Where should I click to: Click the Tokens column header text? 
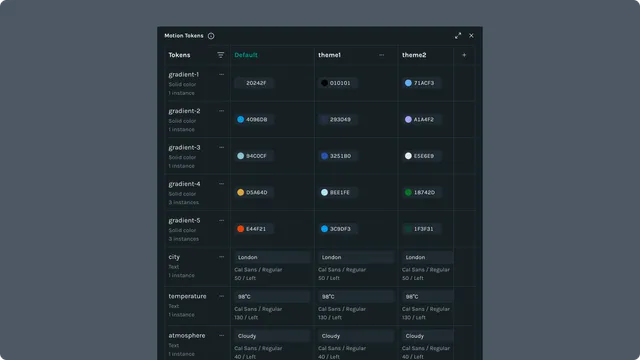[x=179, y=55]
